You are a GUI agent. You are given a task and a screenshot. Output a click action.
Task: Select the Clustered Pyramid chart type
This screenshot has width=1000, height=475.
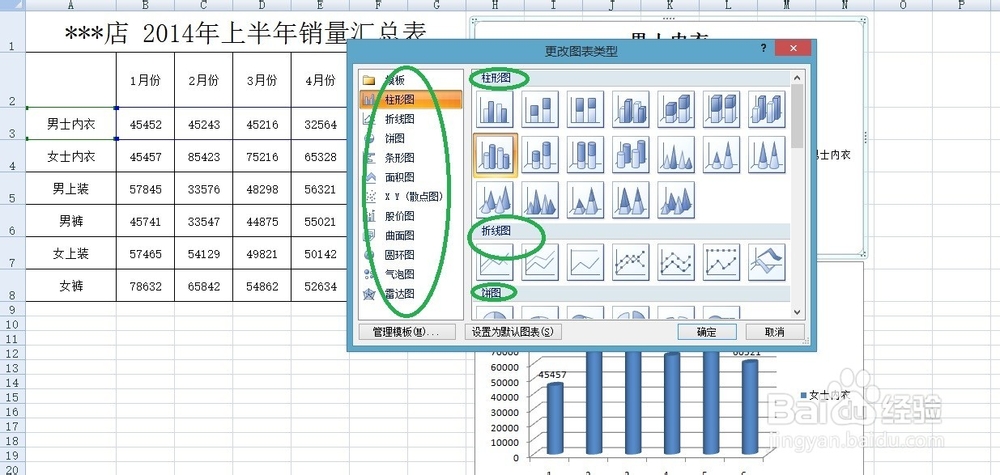[540, 200]
